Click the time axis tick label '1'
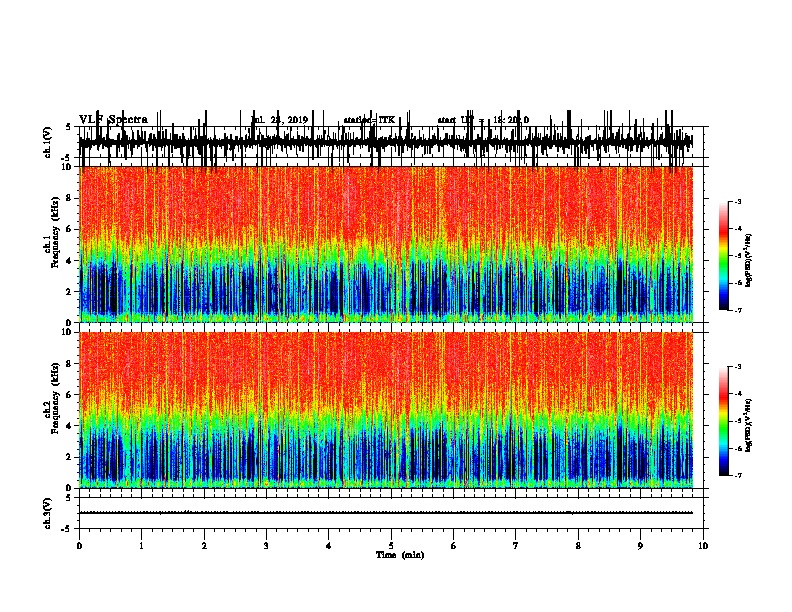Image resolution: width=792 pixels, height=612 pixels. pos(141,546)
